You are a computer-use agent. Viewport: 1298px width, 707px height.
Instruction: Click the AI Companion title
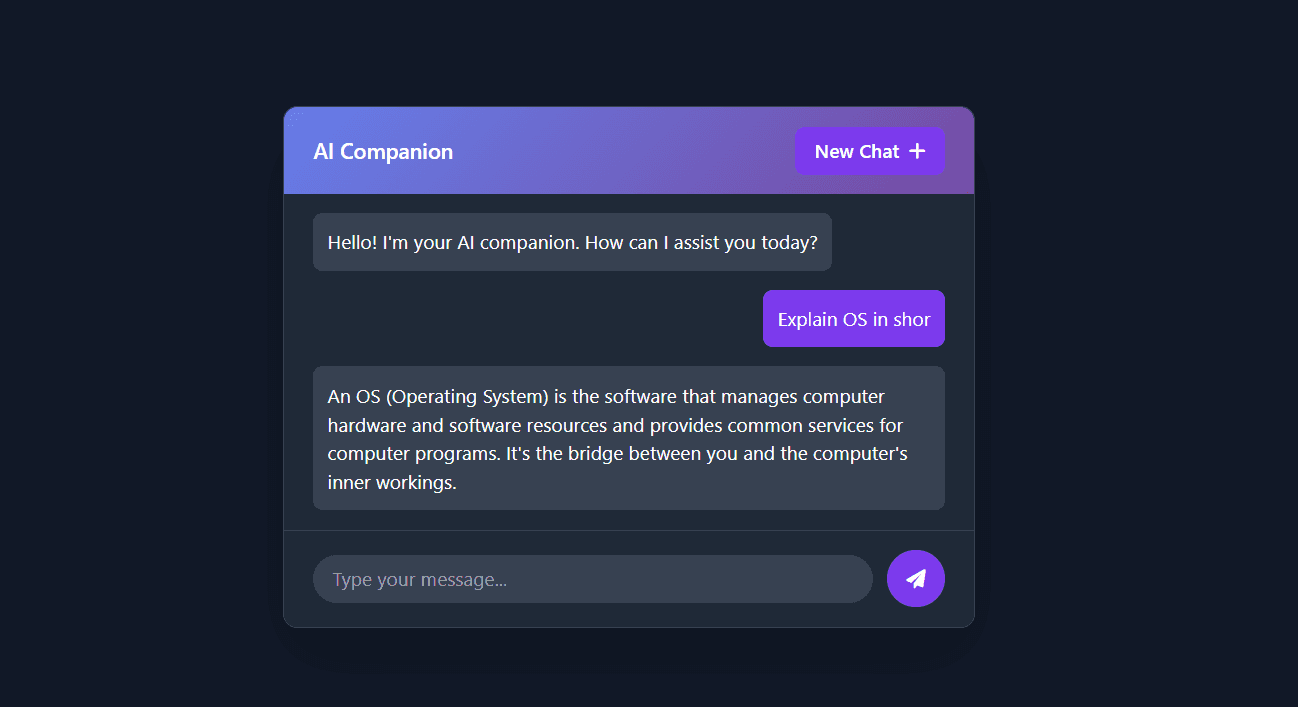coord(384,151)
